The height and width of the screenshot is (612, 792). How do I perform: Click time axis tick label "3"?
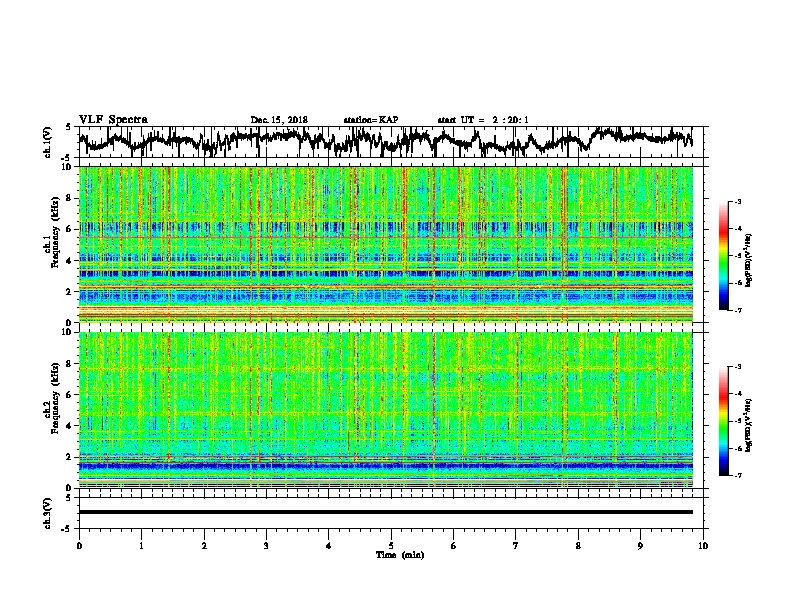(x=266, y=546)
